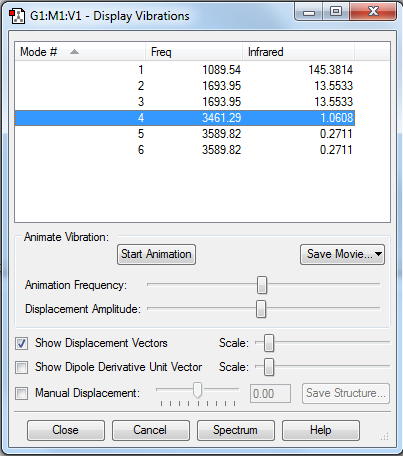
Task: Click the sort arrow in Mode # header
Action: point(75,52)
